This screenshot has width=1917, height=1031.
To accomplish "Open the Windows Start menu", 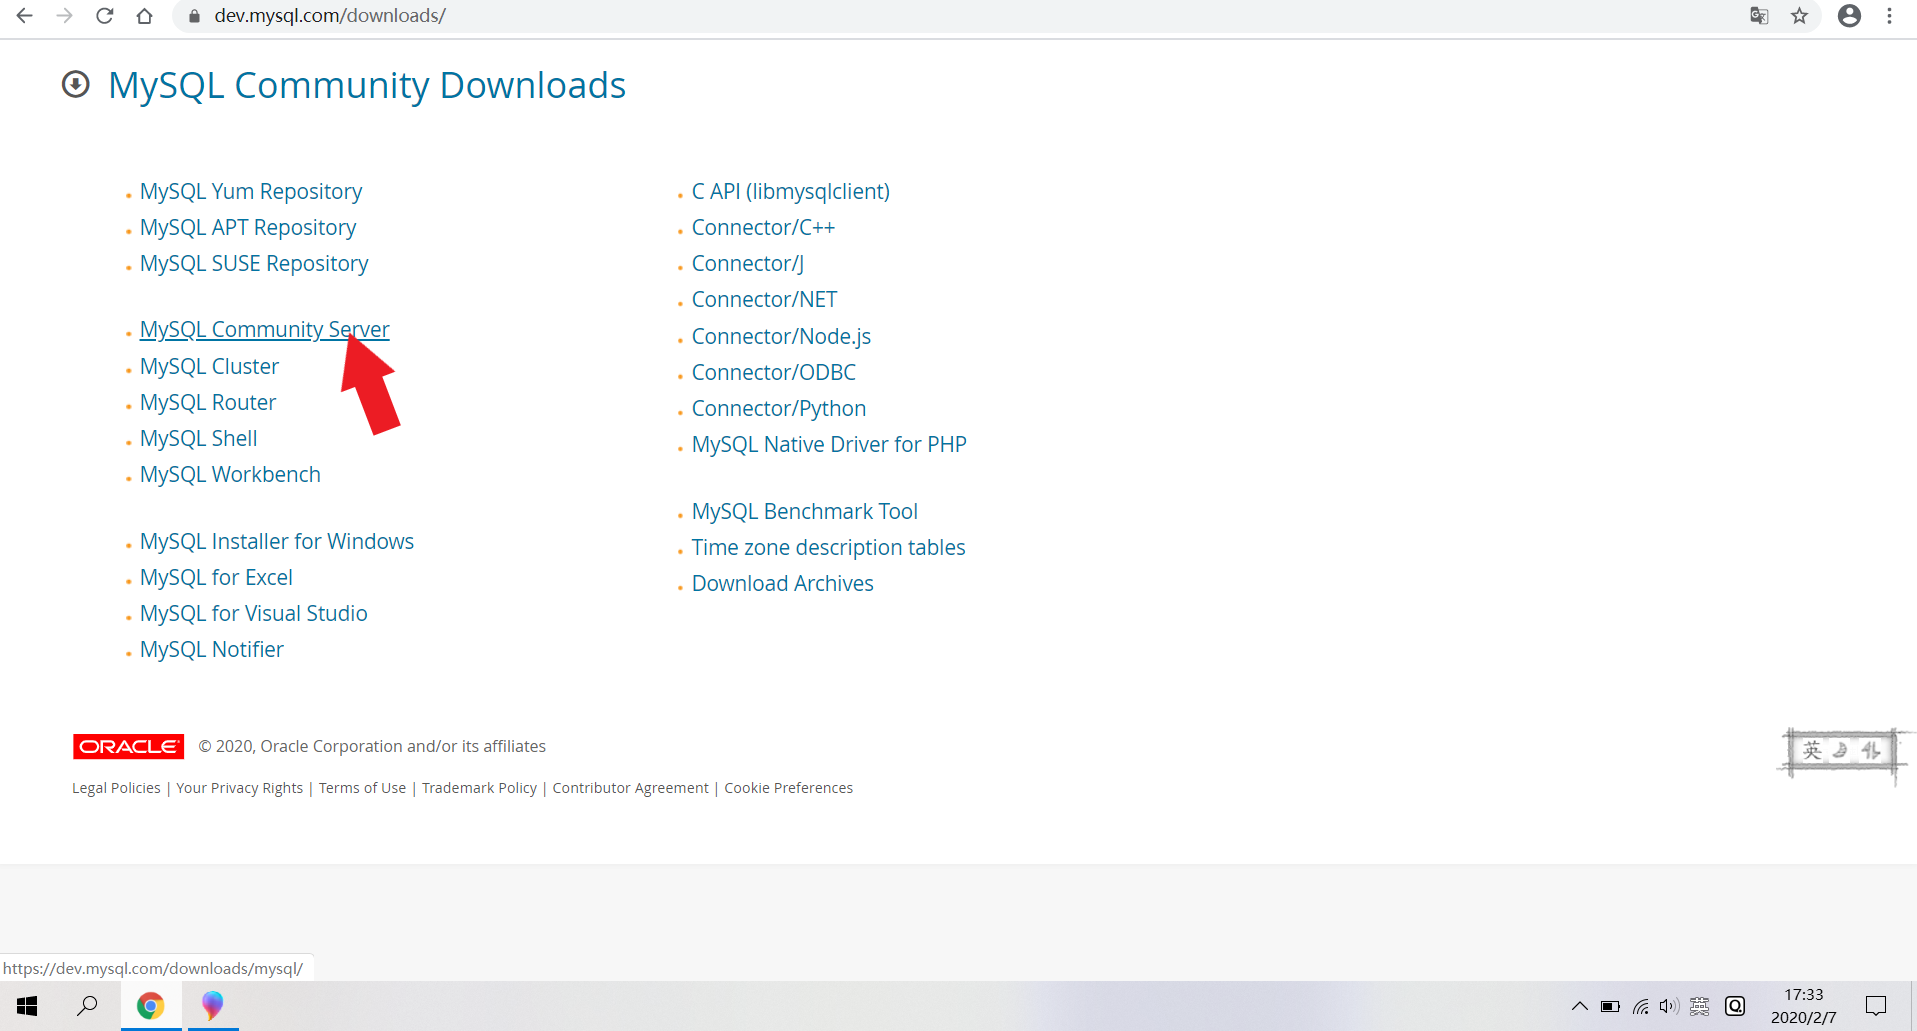I will pos(27,1006).
